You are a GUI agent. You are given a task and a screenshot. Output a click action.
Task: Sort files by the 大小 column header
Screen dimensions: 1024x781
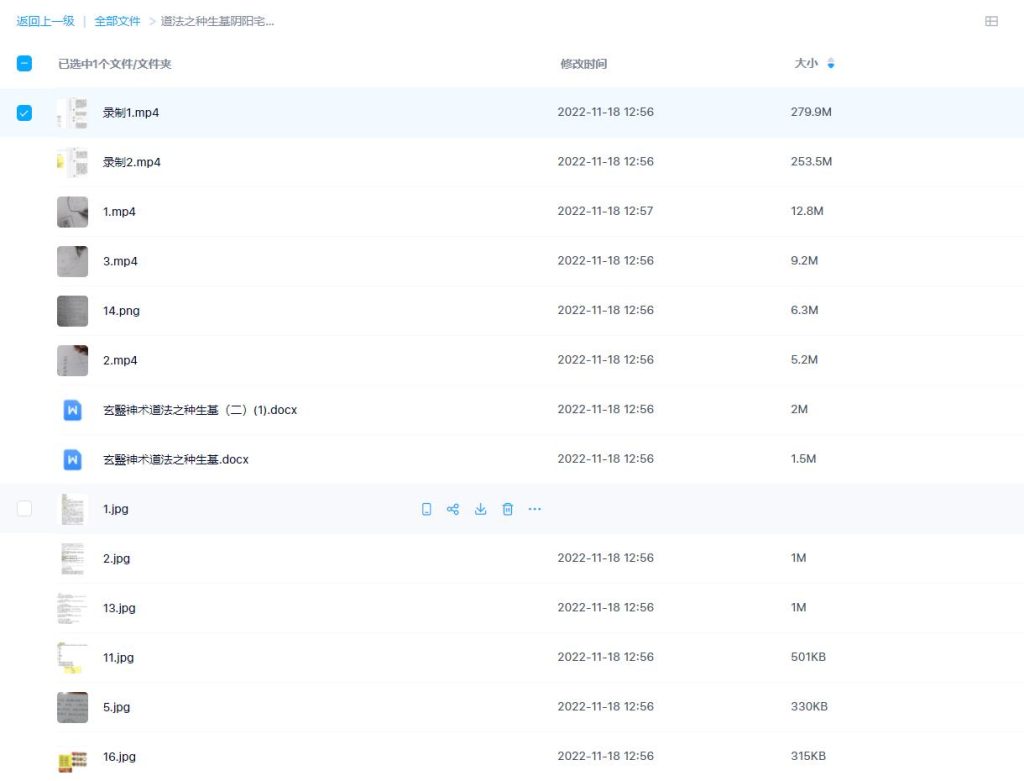click(x=805, y=64)
